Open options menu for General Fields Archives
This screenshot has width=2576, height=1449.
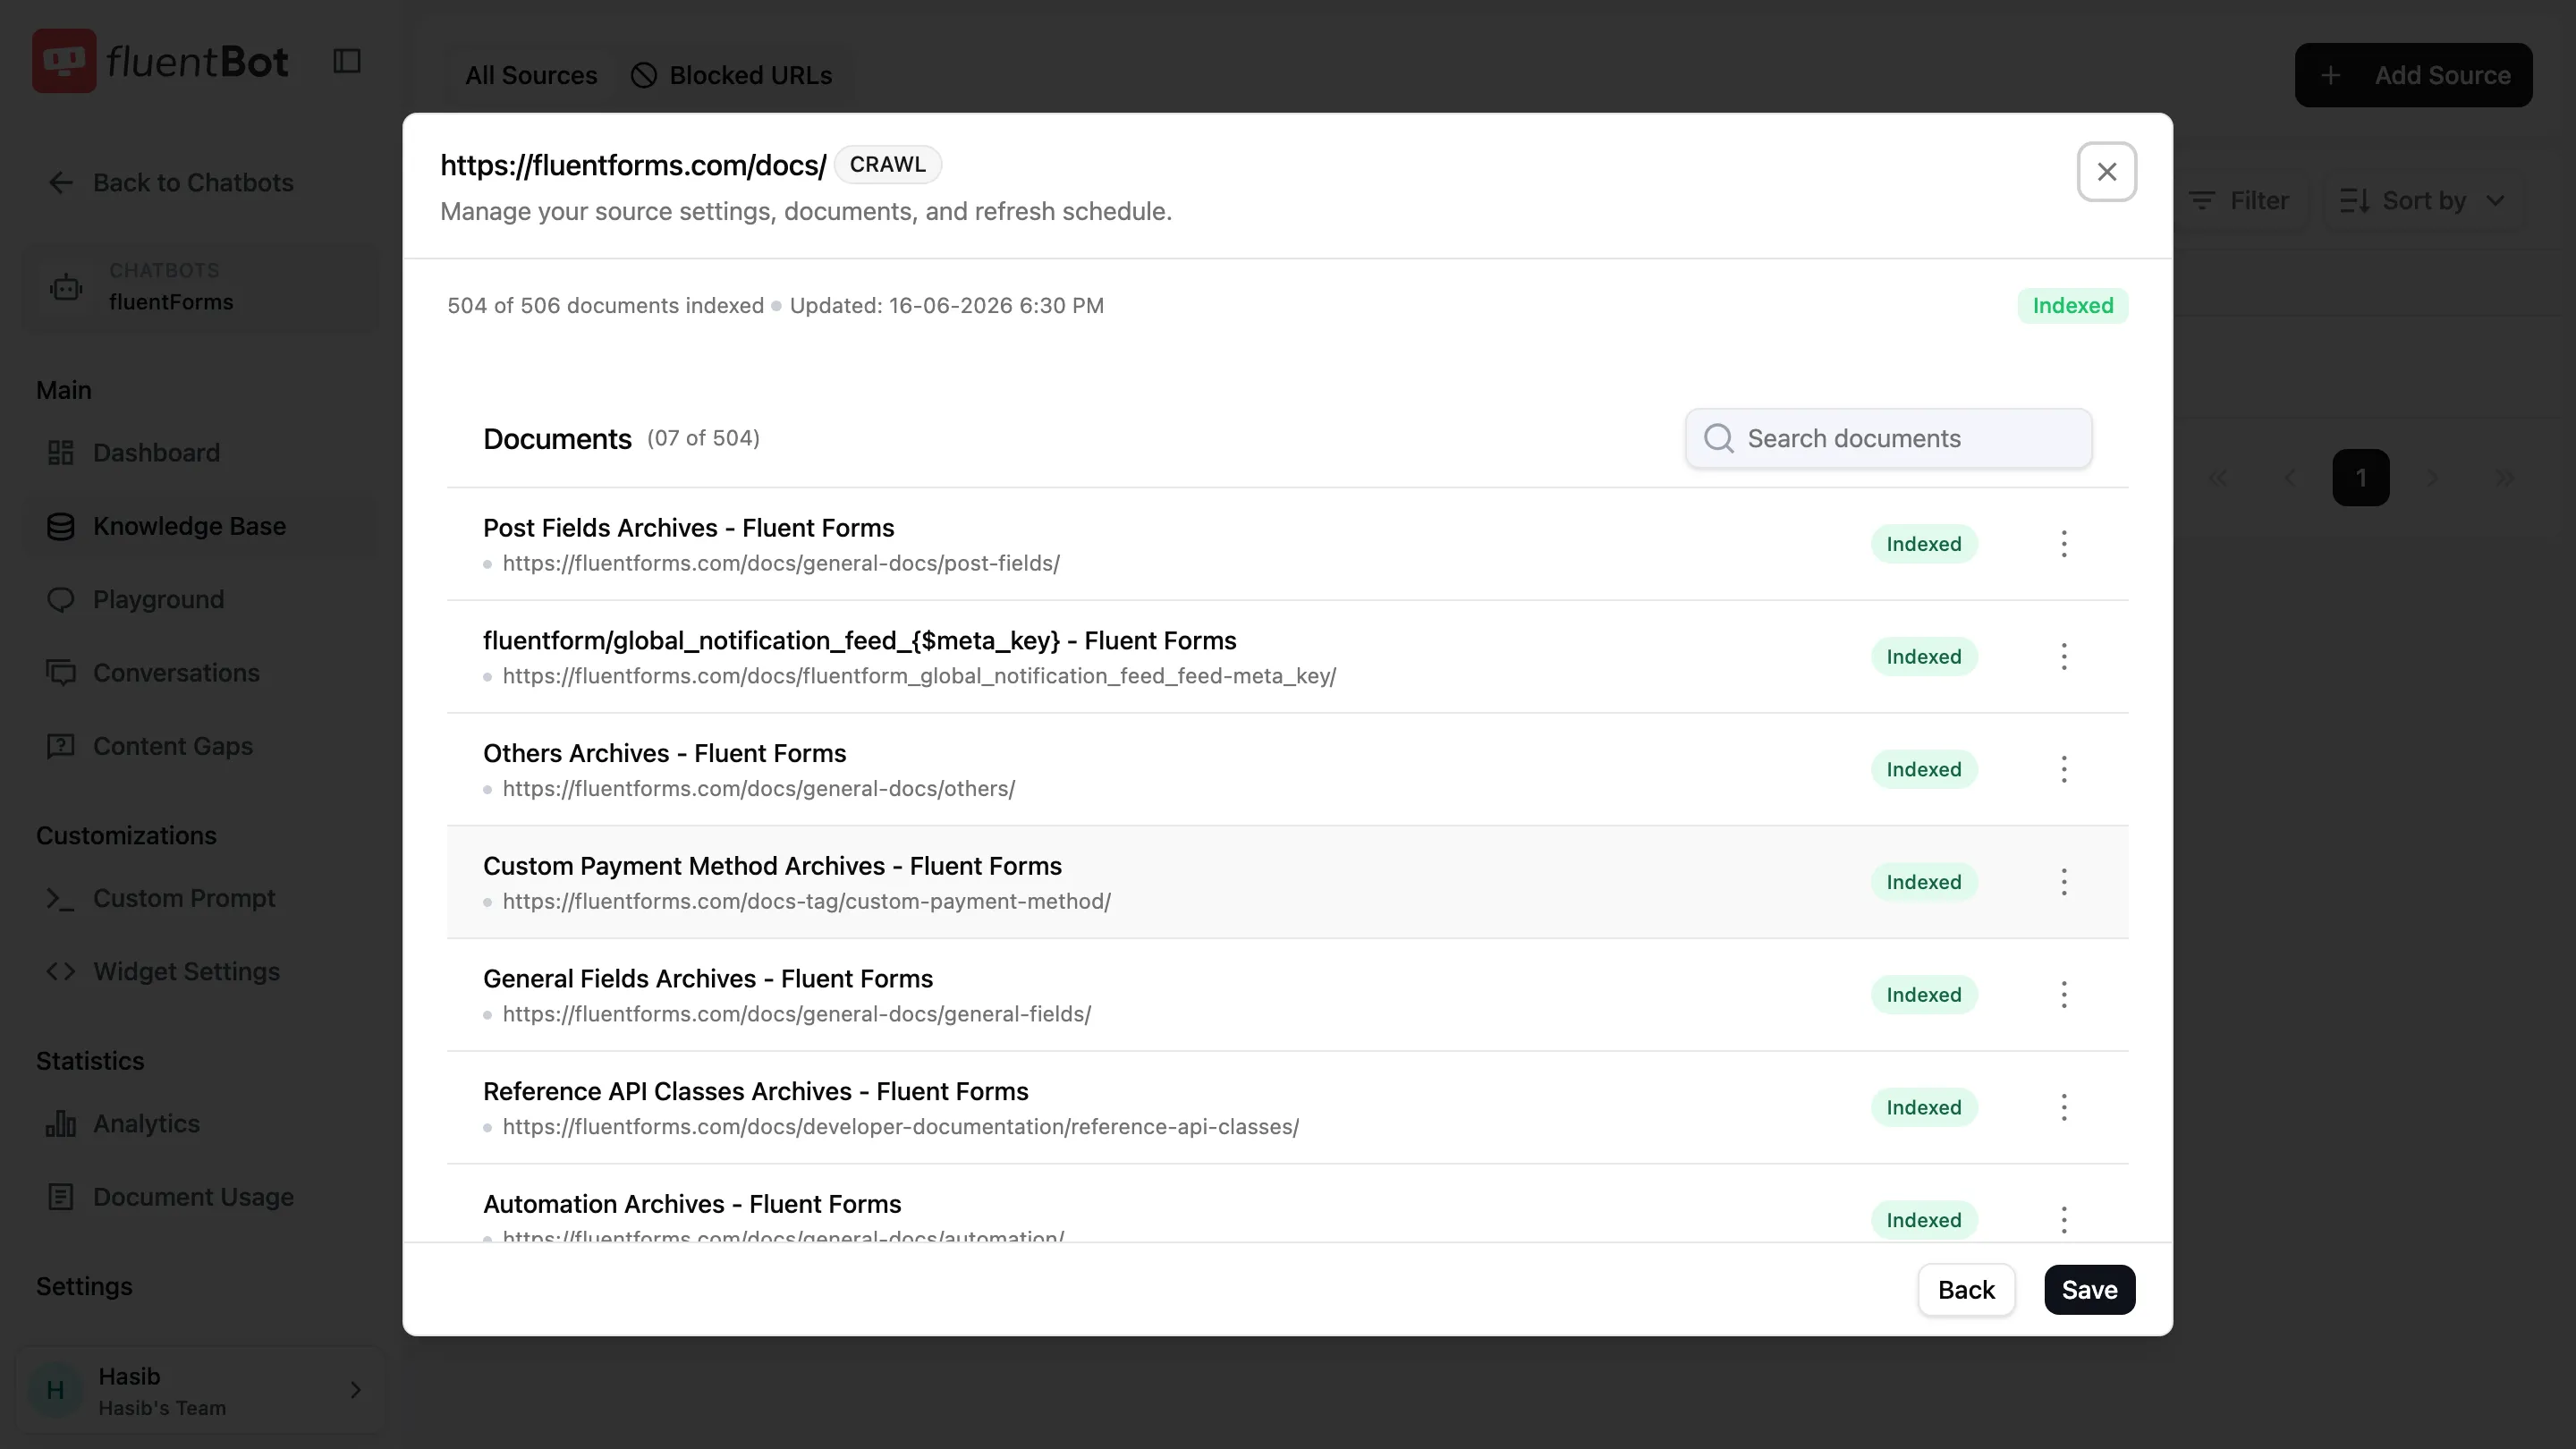[x=2064, y=995]
